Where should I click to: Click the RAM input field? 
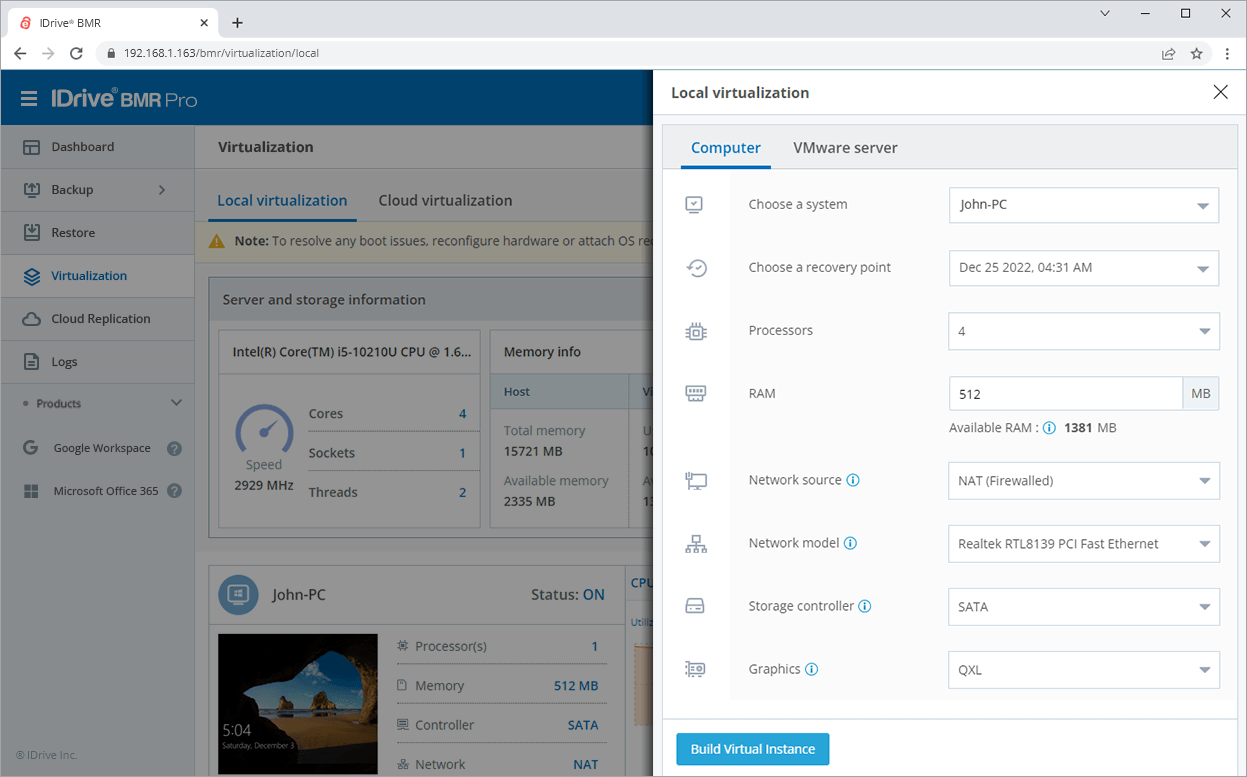(1065, 394)
